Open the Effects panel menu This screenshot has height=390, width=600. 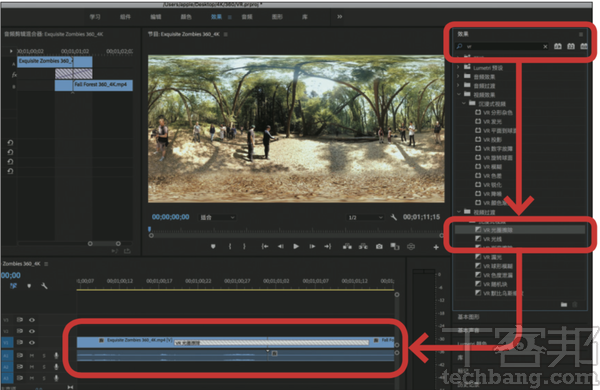click(581, 34)
